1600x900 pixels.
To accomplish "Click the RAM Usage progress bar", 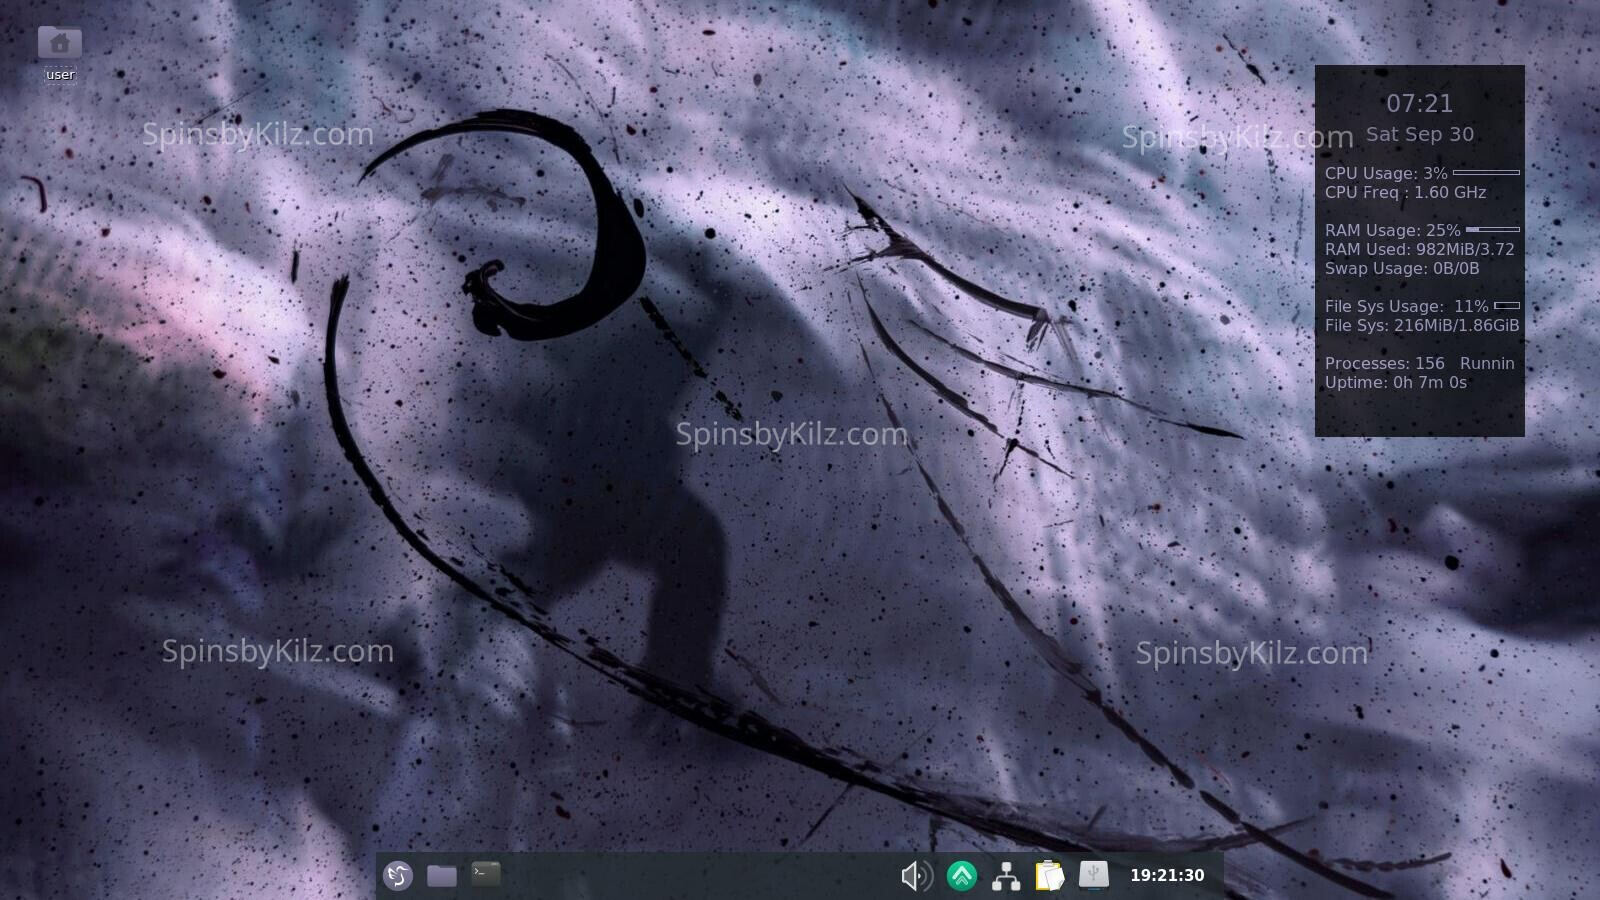I will tap(1492, 230).
